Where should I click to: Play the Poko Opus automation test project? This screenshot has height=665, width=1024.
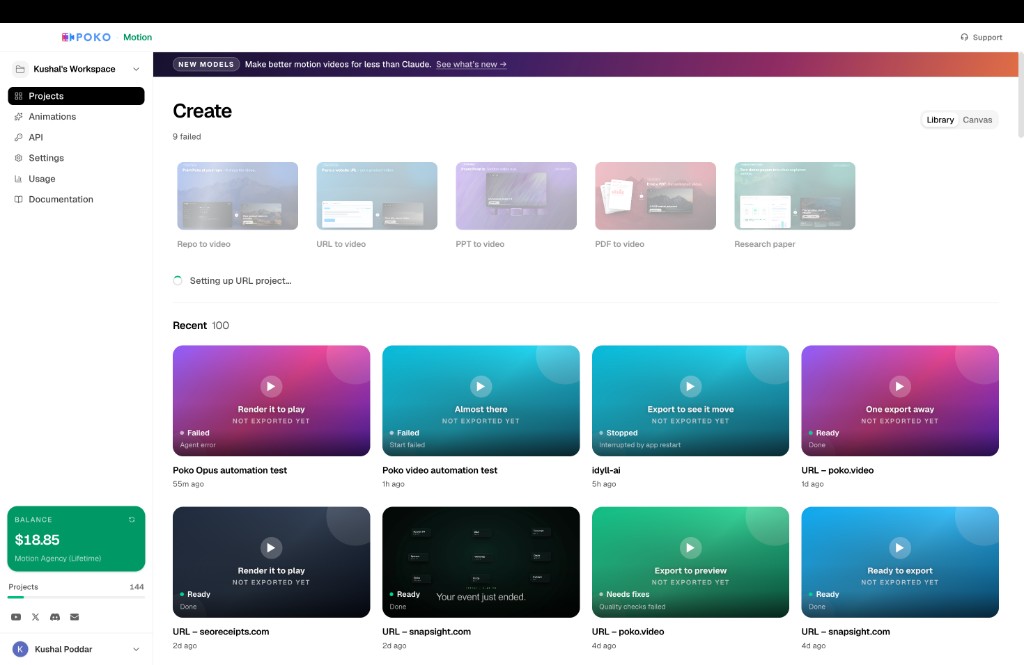(271, 386)
